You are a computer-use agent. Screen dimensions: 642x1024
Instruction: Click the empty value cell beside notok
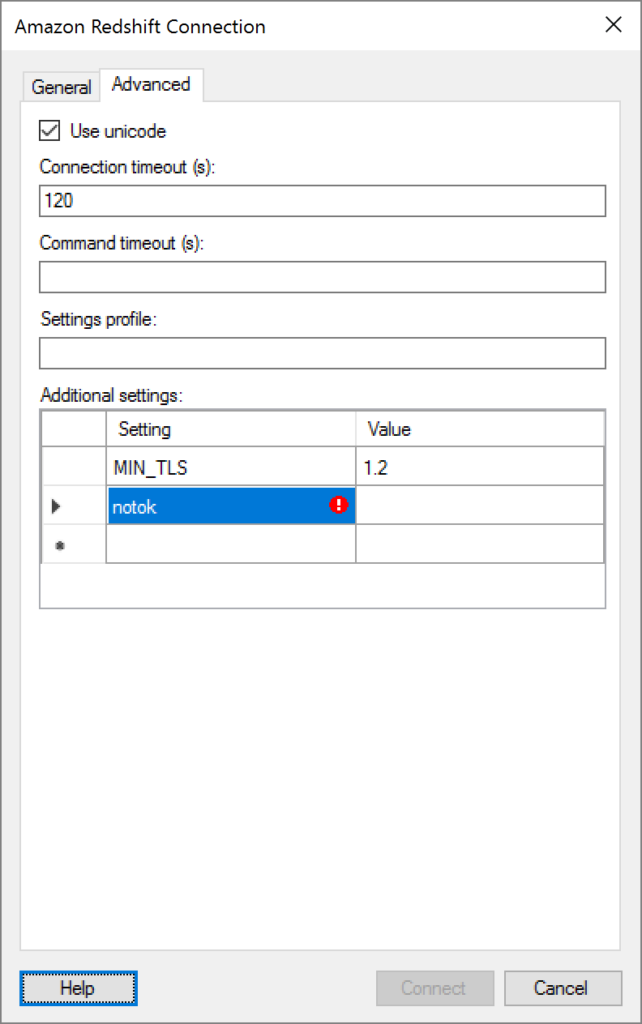[x=480, y=505]
